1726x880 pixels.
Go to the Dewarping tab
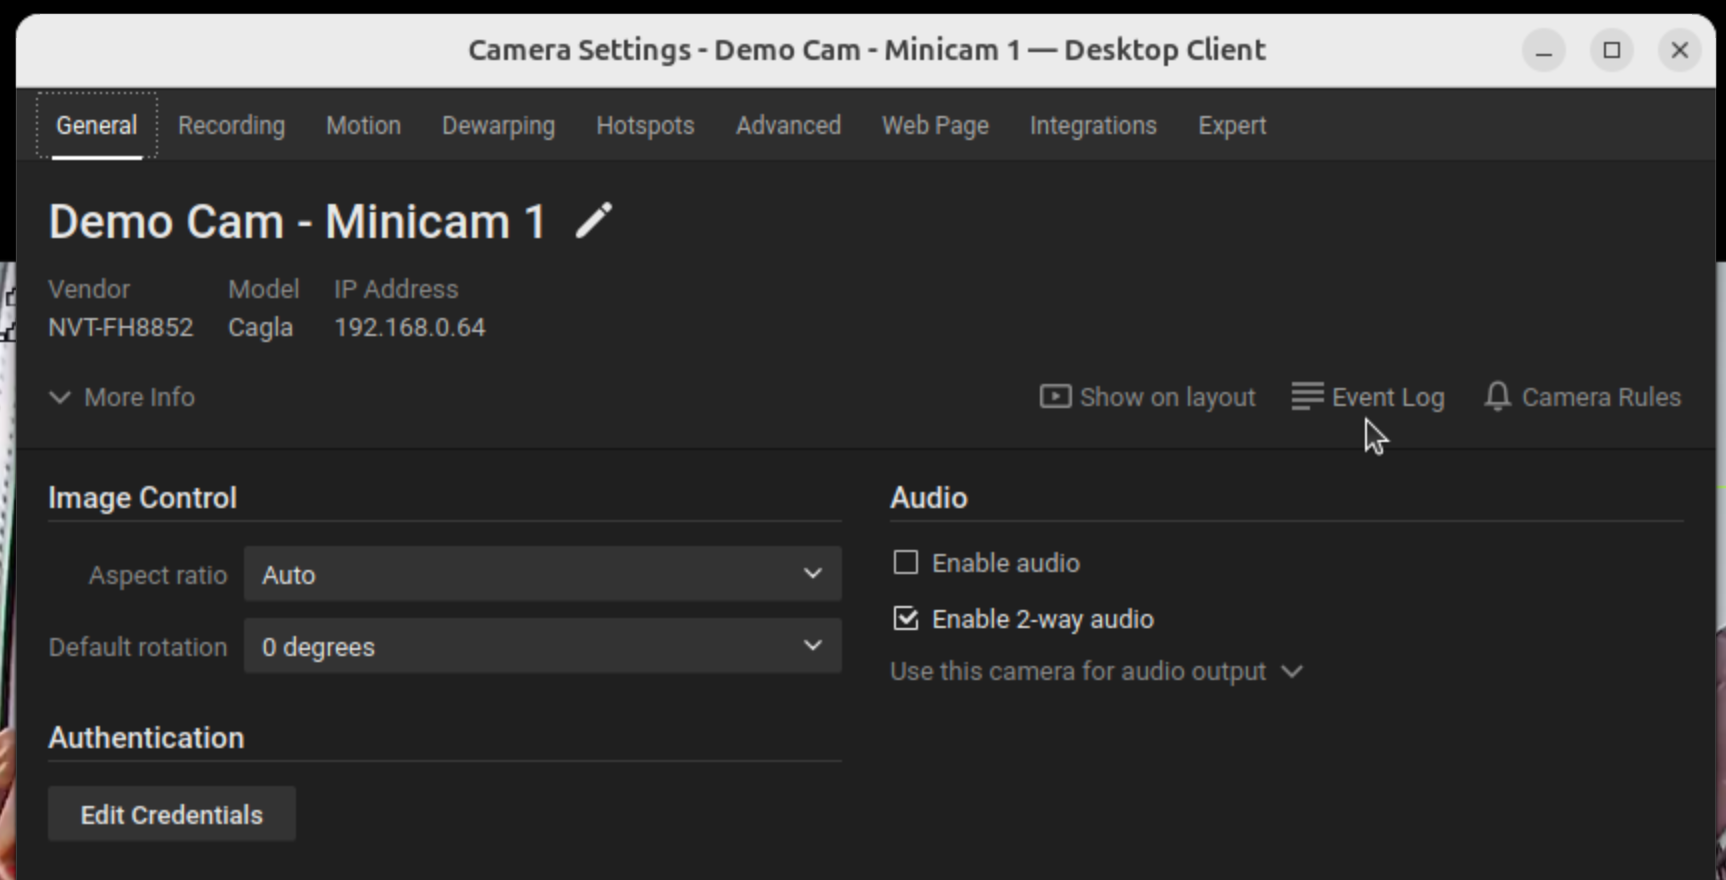pyautogui.click(x=498, y=125)
